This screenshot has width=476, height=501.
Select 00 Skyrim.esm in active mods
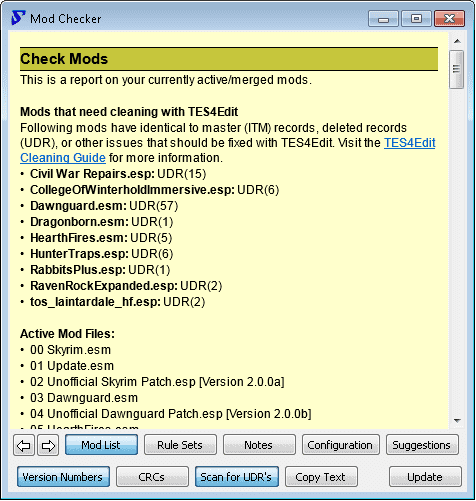(70, 350)
